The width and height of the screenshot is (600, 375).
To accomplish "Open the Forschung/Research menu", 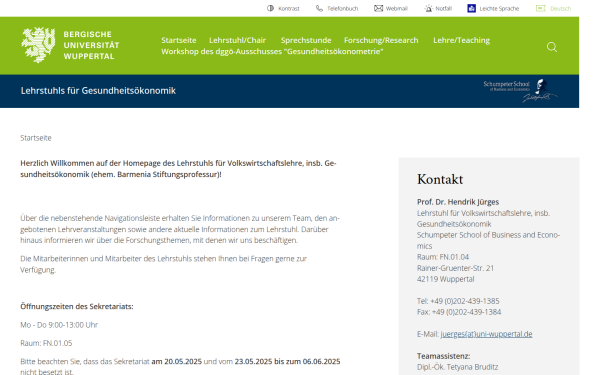I will (381, 40).
